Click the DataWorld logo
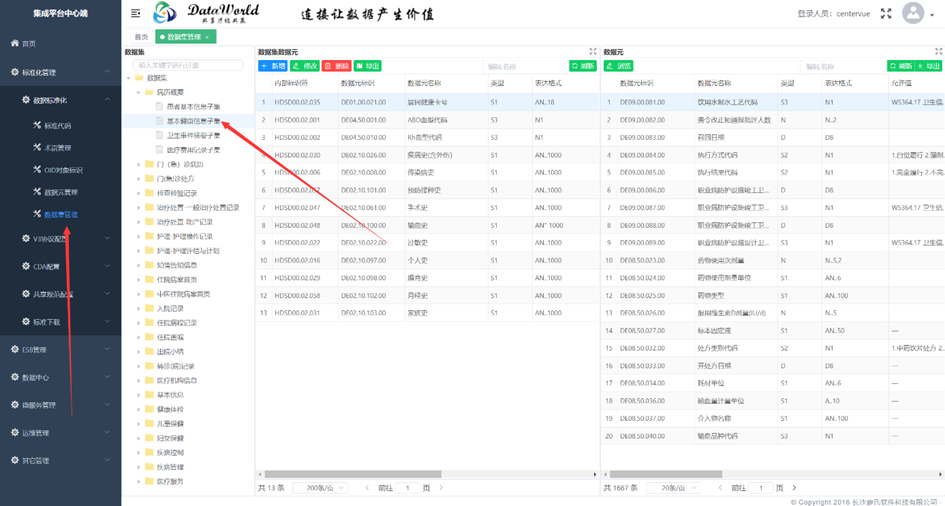The height and width of the screenshot is (506, 945). click(206, 13)
